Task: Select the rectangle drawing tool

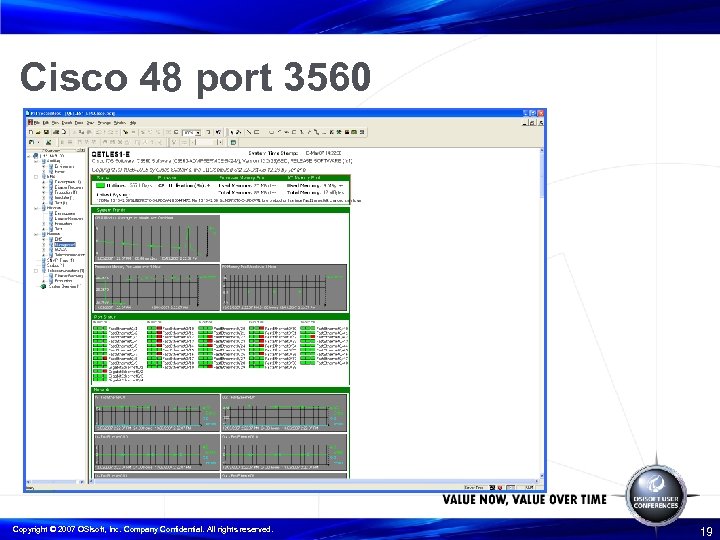Action: [x=257, y=132]
